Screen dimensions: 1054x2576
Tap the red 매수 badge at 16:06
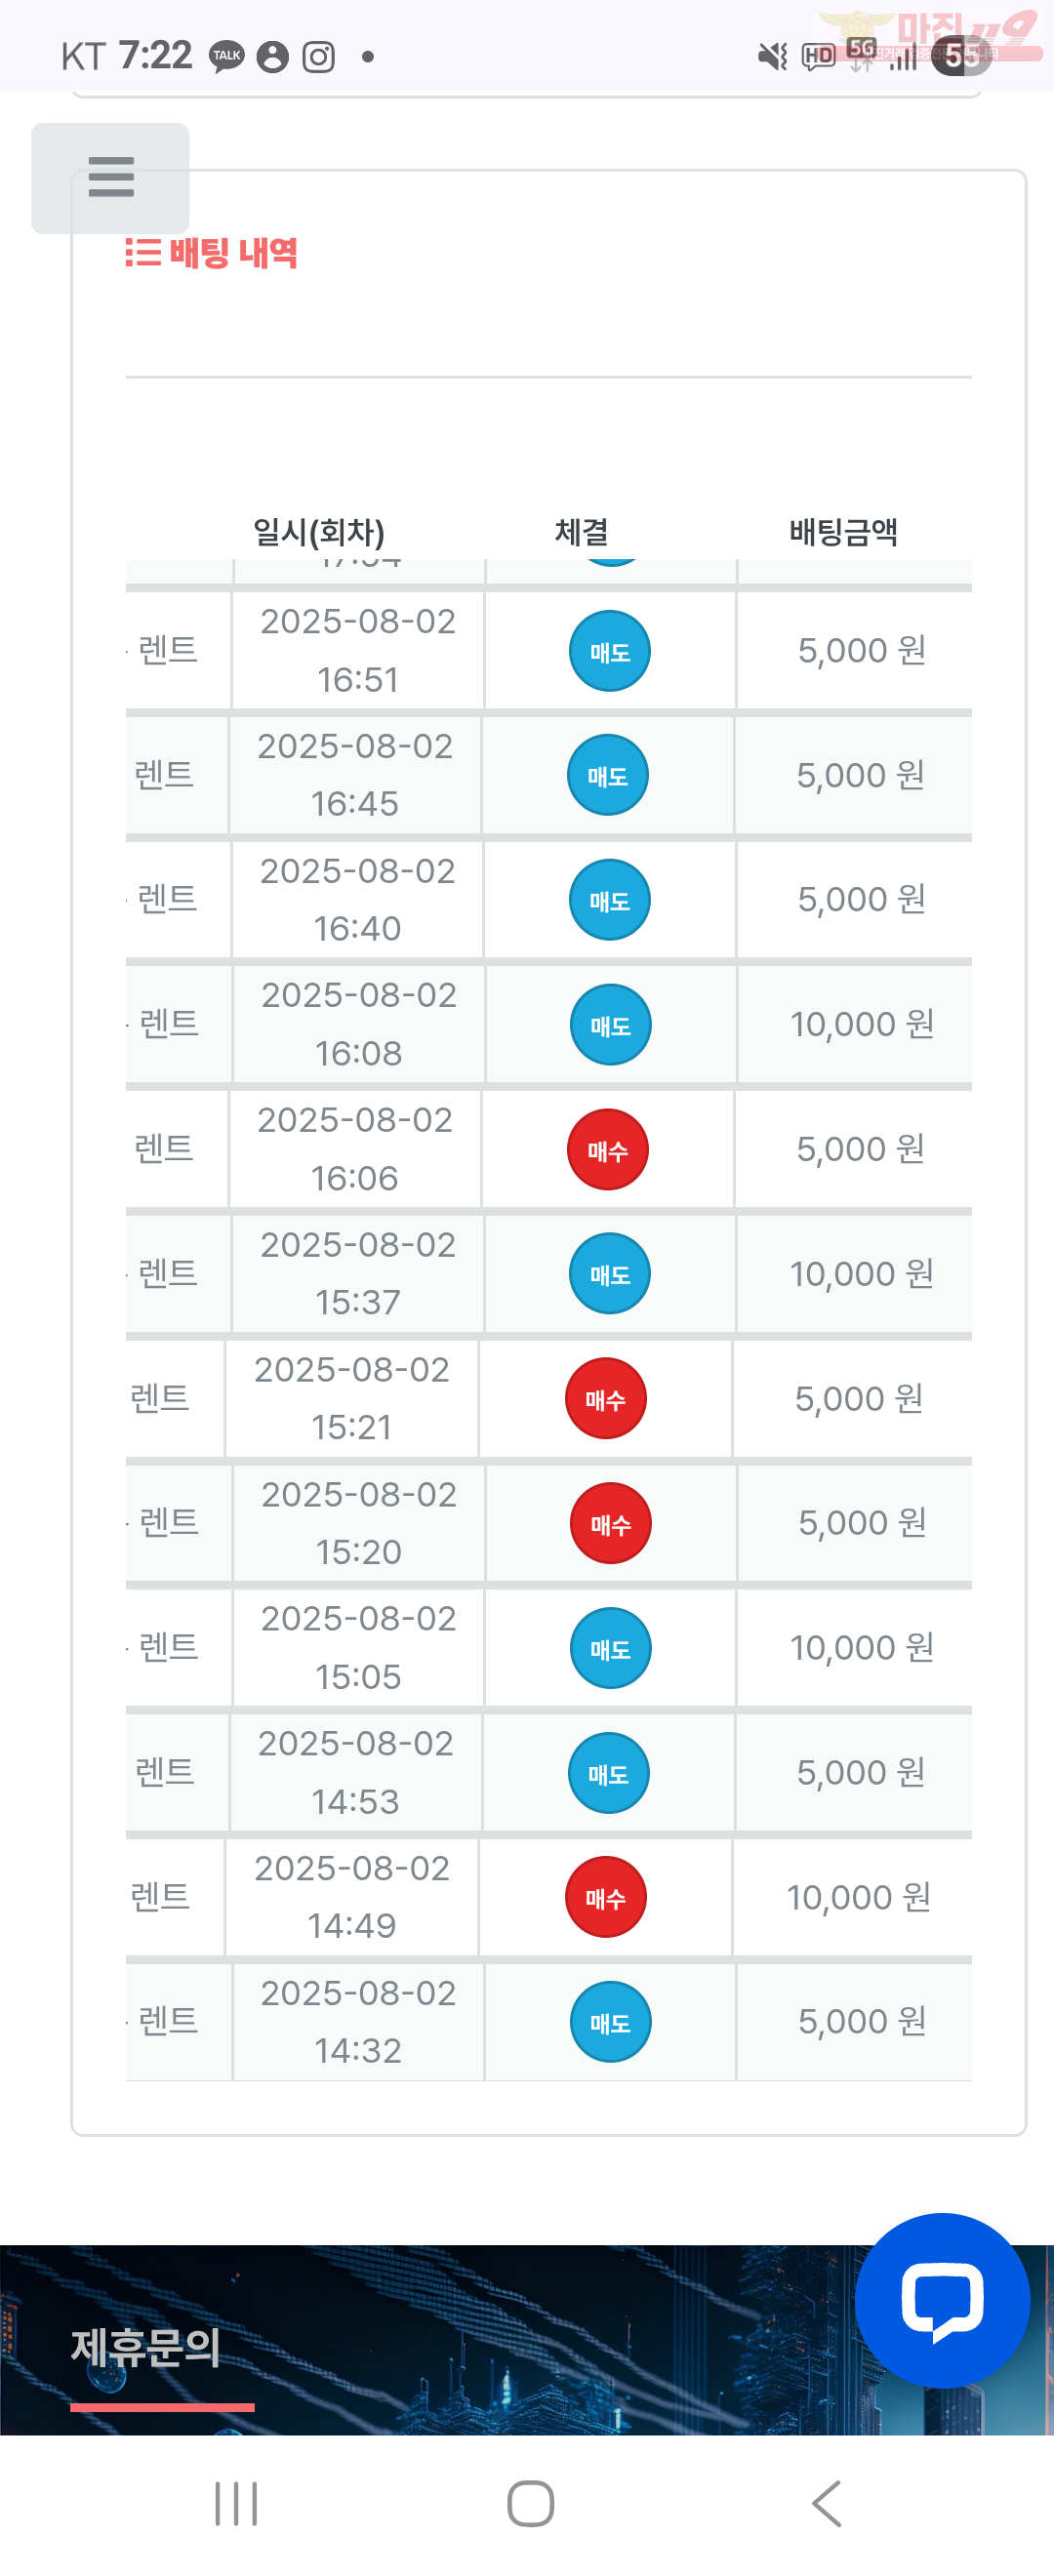pos(608,1149)
